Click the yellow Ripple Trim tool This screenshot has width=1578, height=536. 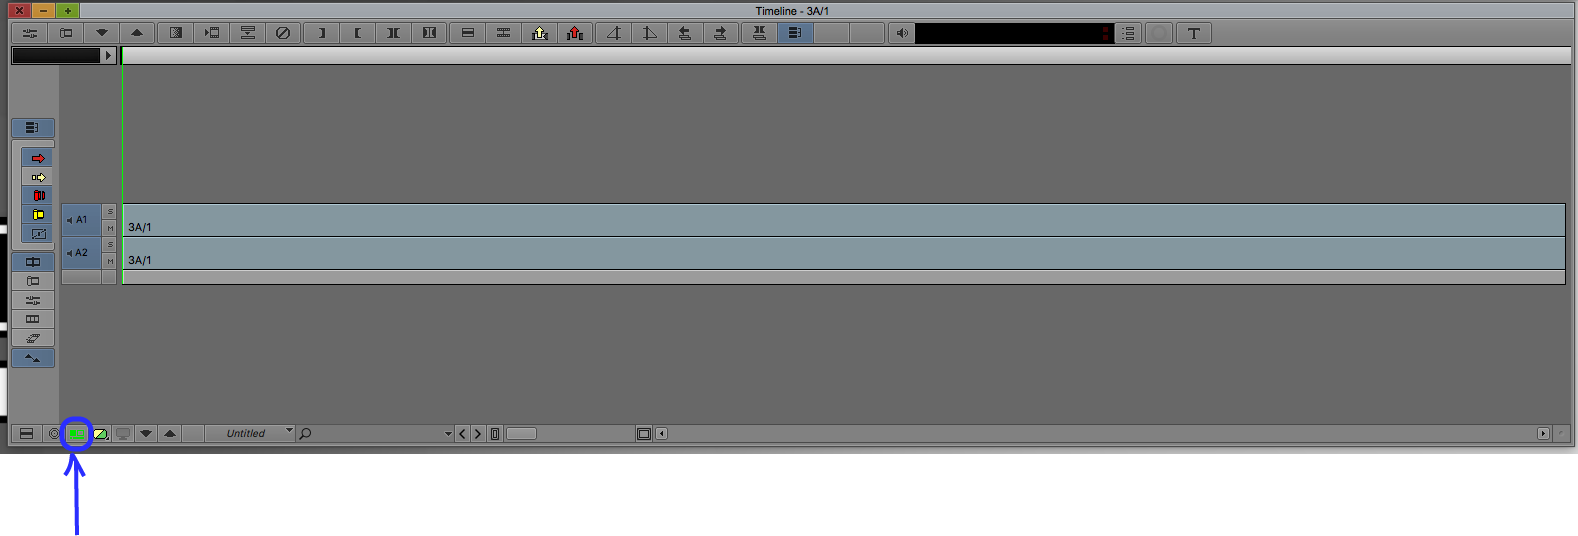click(38, 215)
